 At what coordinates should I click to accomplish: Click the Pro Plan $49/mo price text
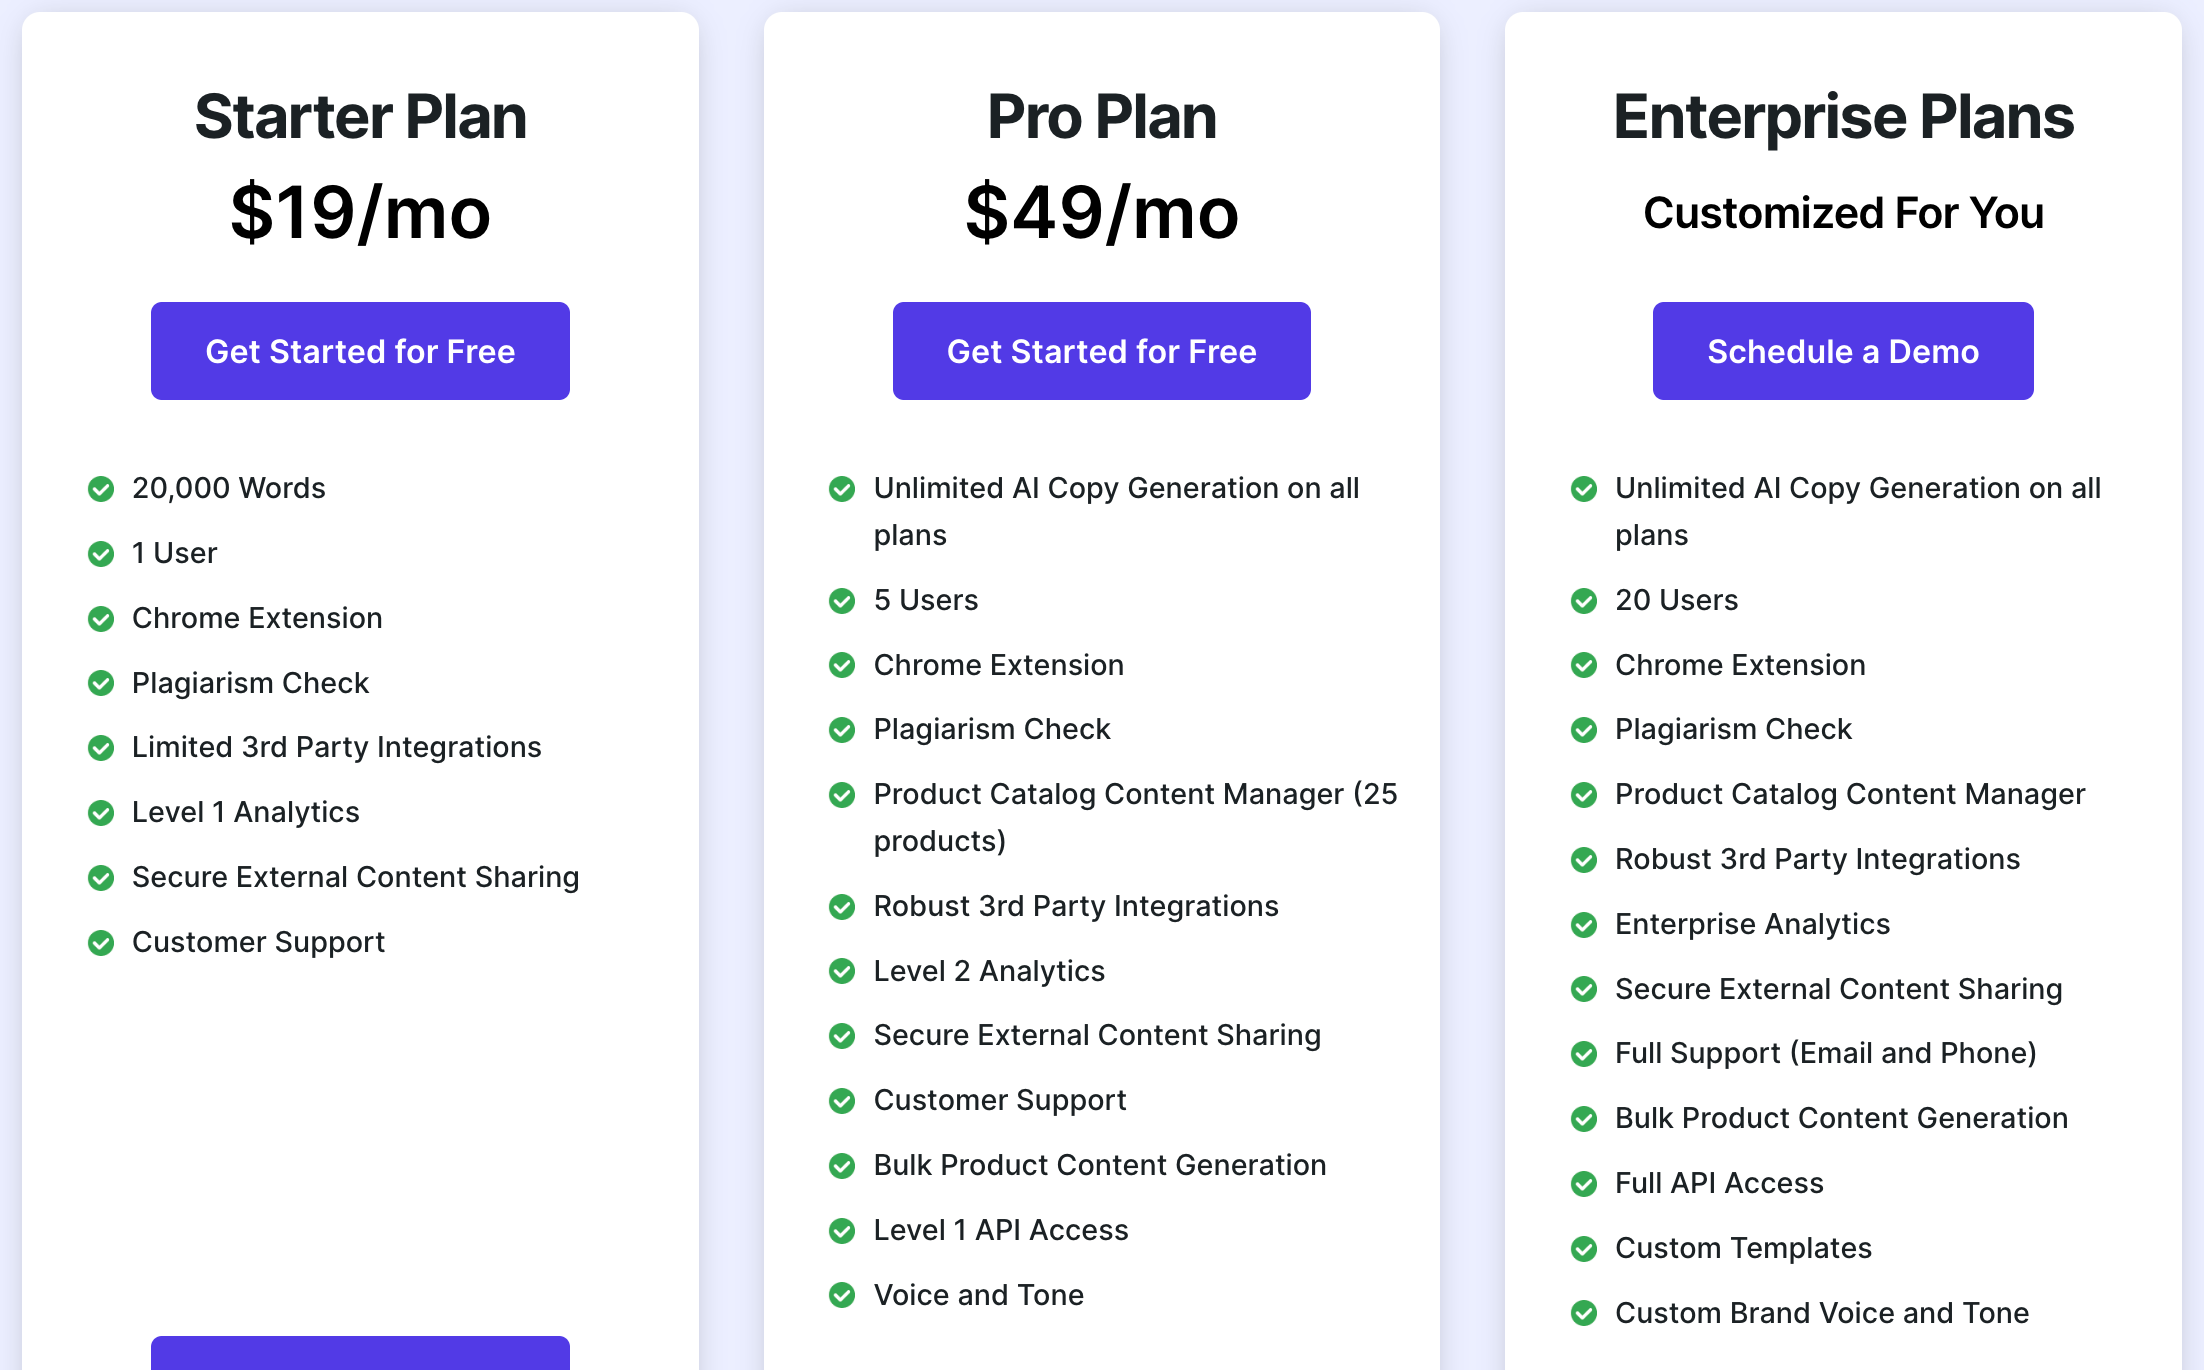[1101, 212]
